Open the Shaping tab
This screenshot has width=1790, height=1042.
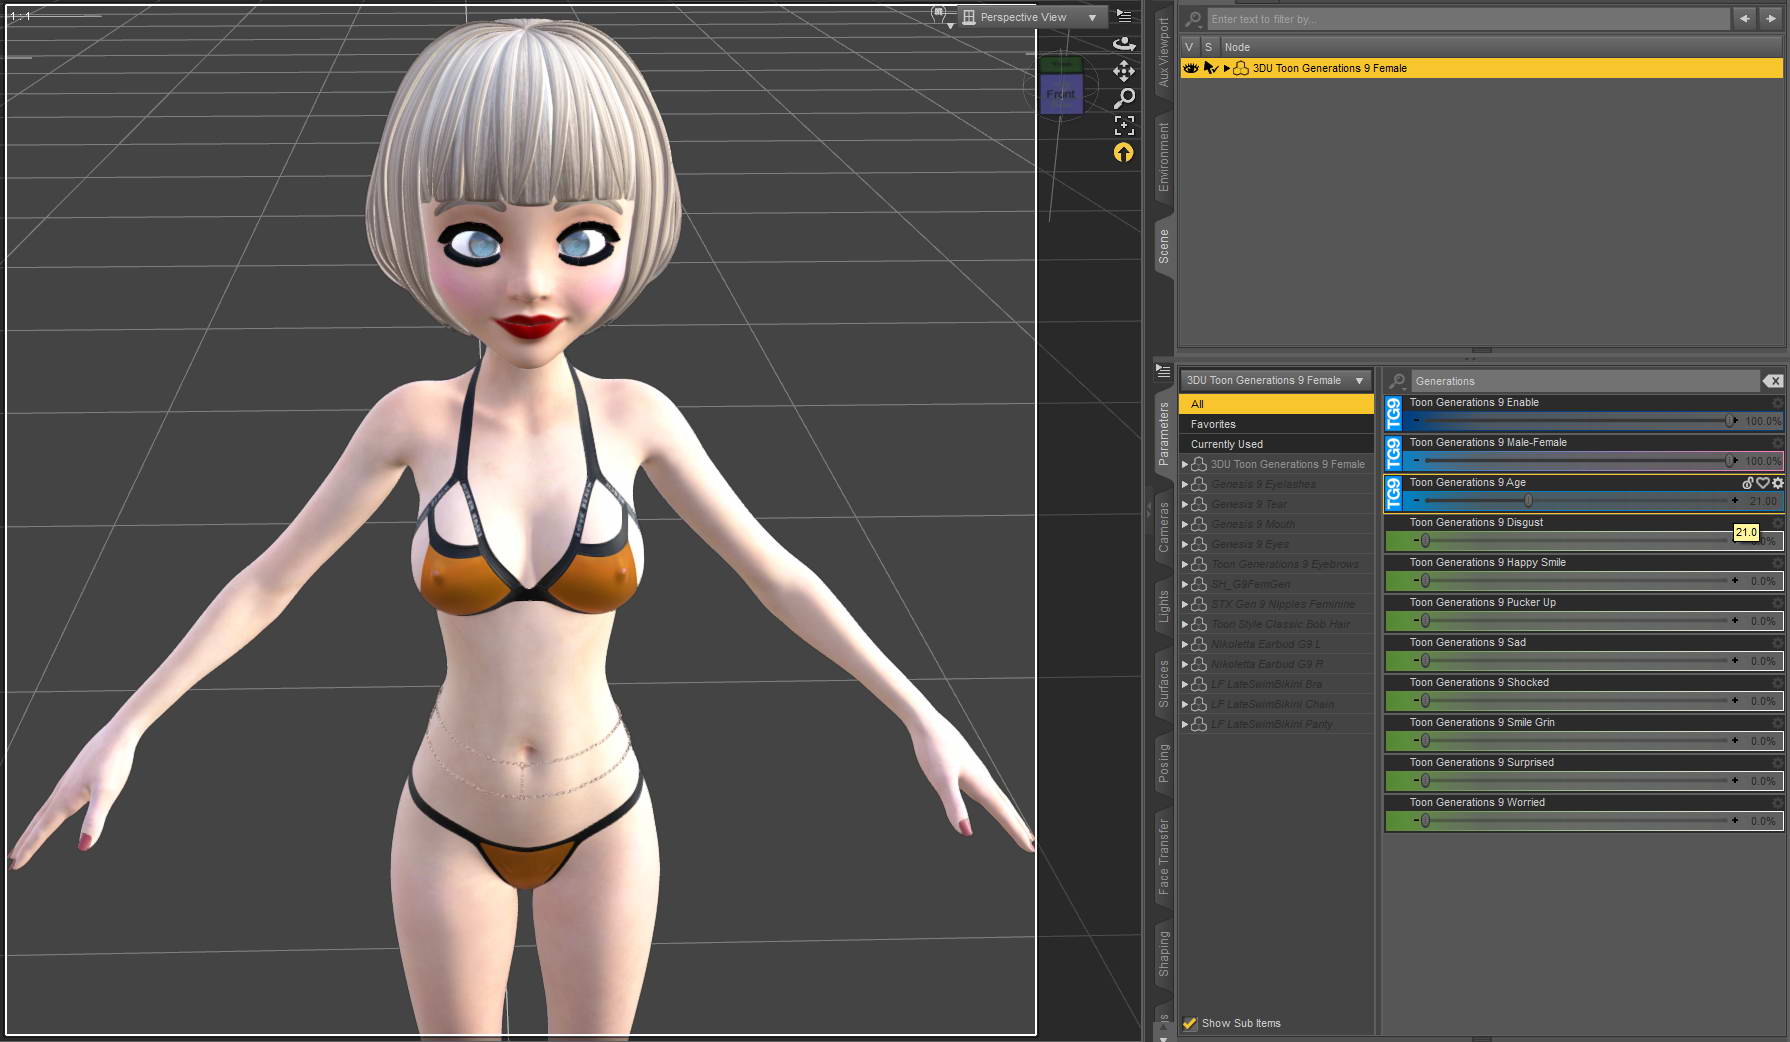coord(1163,953)
